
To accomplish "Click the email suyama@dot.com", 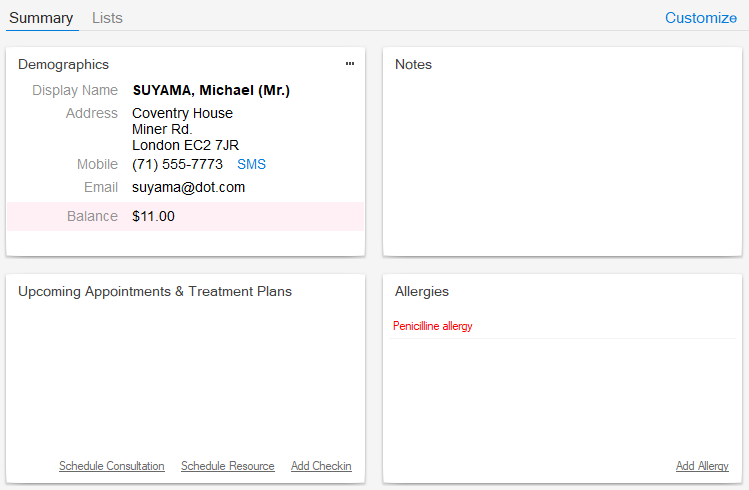I will [188, 187].
